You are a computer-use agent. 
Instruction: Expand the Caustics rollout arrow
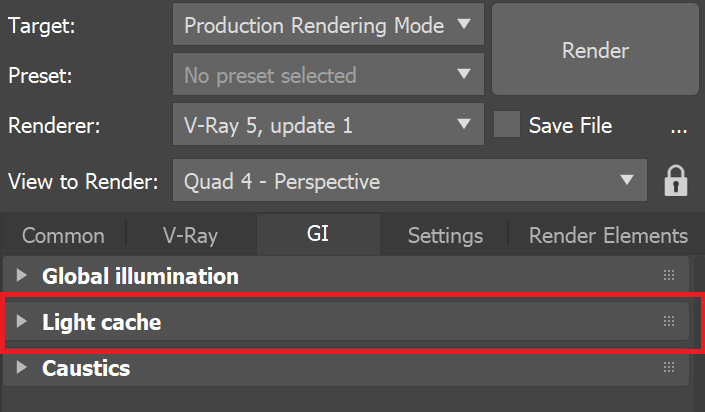pos(23,368)
